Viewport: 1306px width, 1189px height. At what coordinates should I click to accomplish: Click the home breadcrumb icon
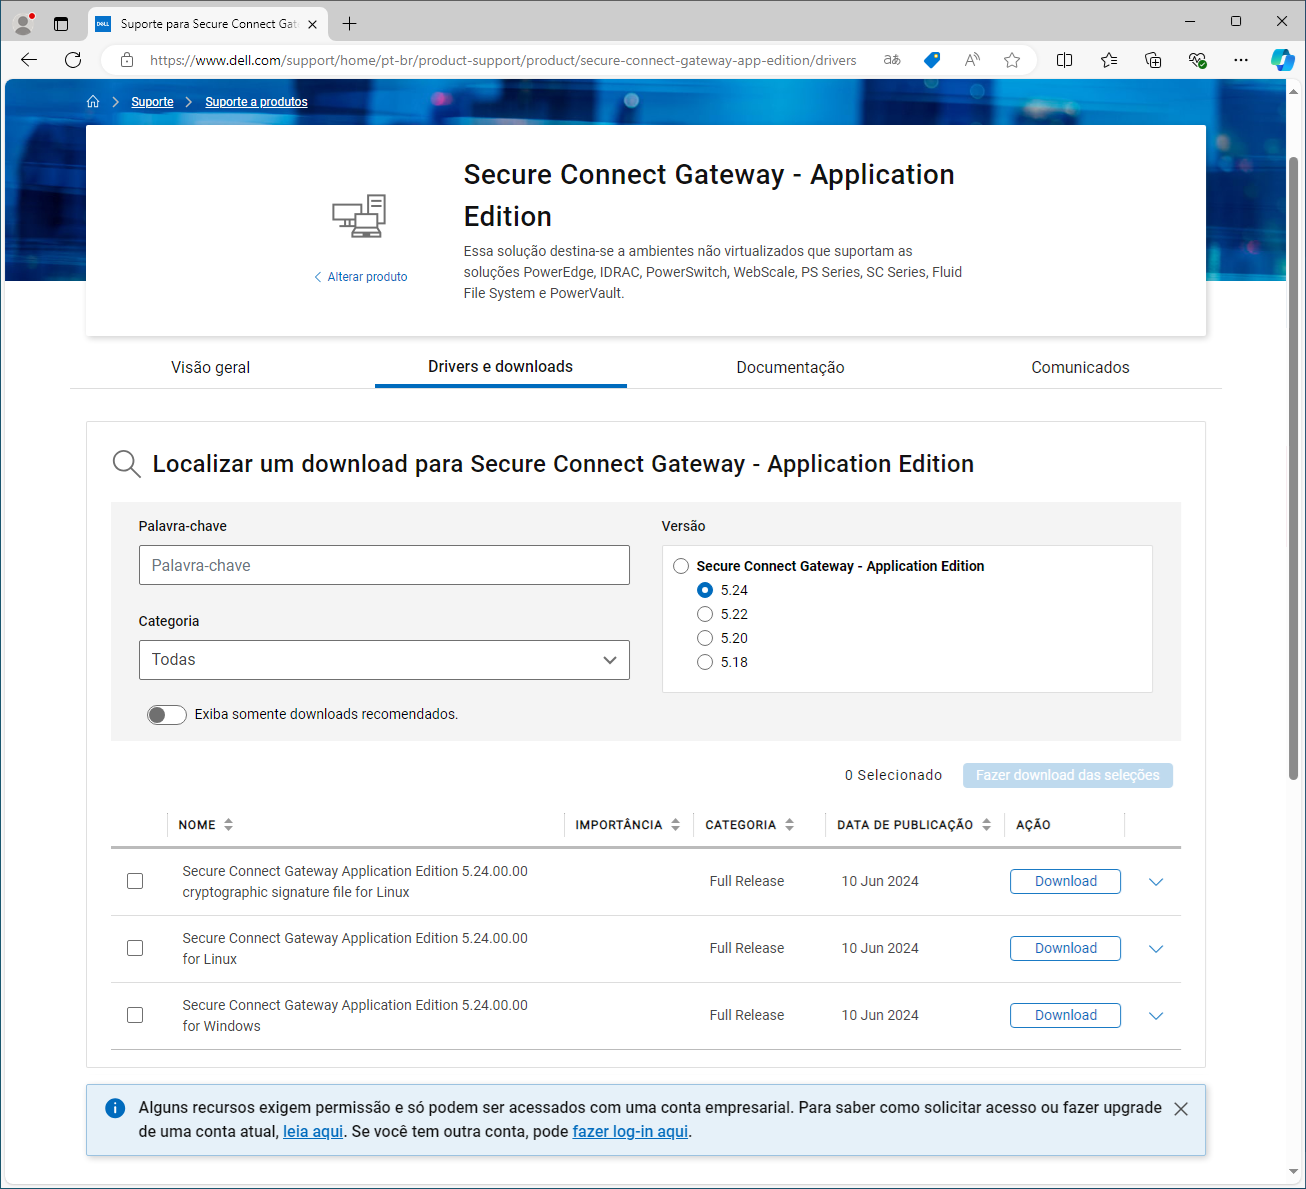pos(93,101)
